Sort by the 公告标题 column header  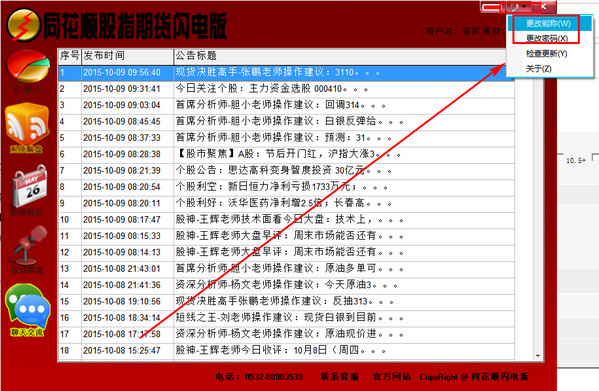[x=340, y=56]
